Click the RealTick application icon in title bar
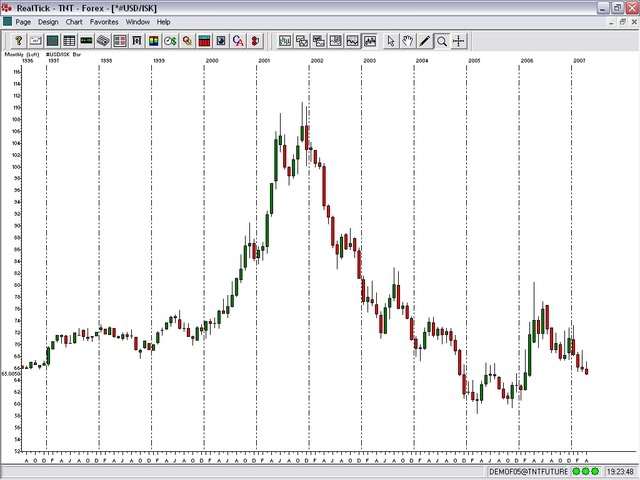 pos(7,8)
